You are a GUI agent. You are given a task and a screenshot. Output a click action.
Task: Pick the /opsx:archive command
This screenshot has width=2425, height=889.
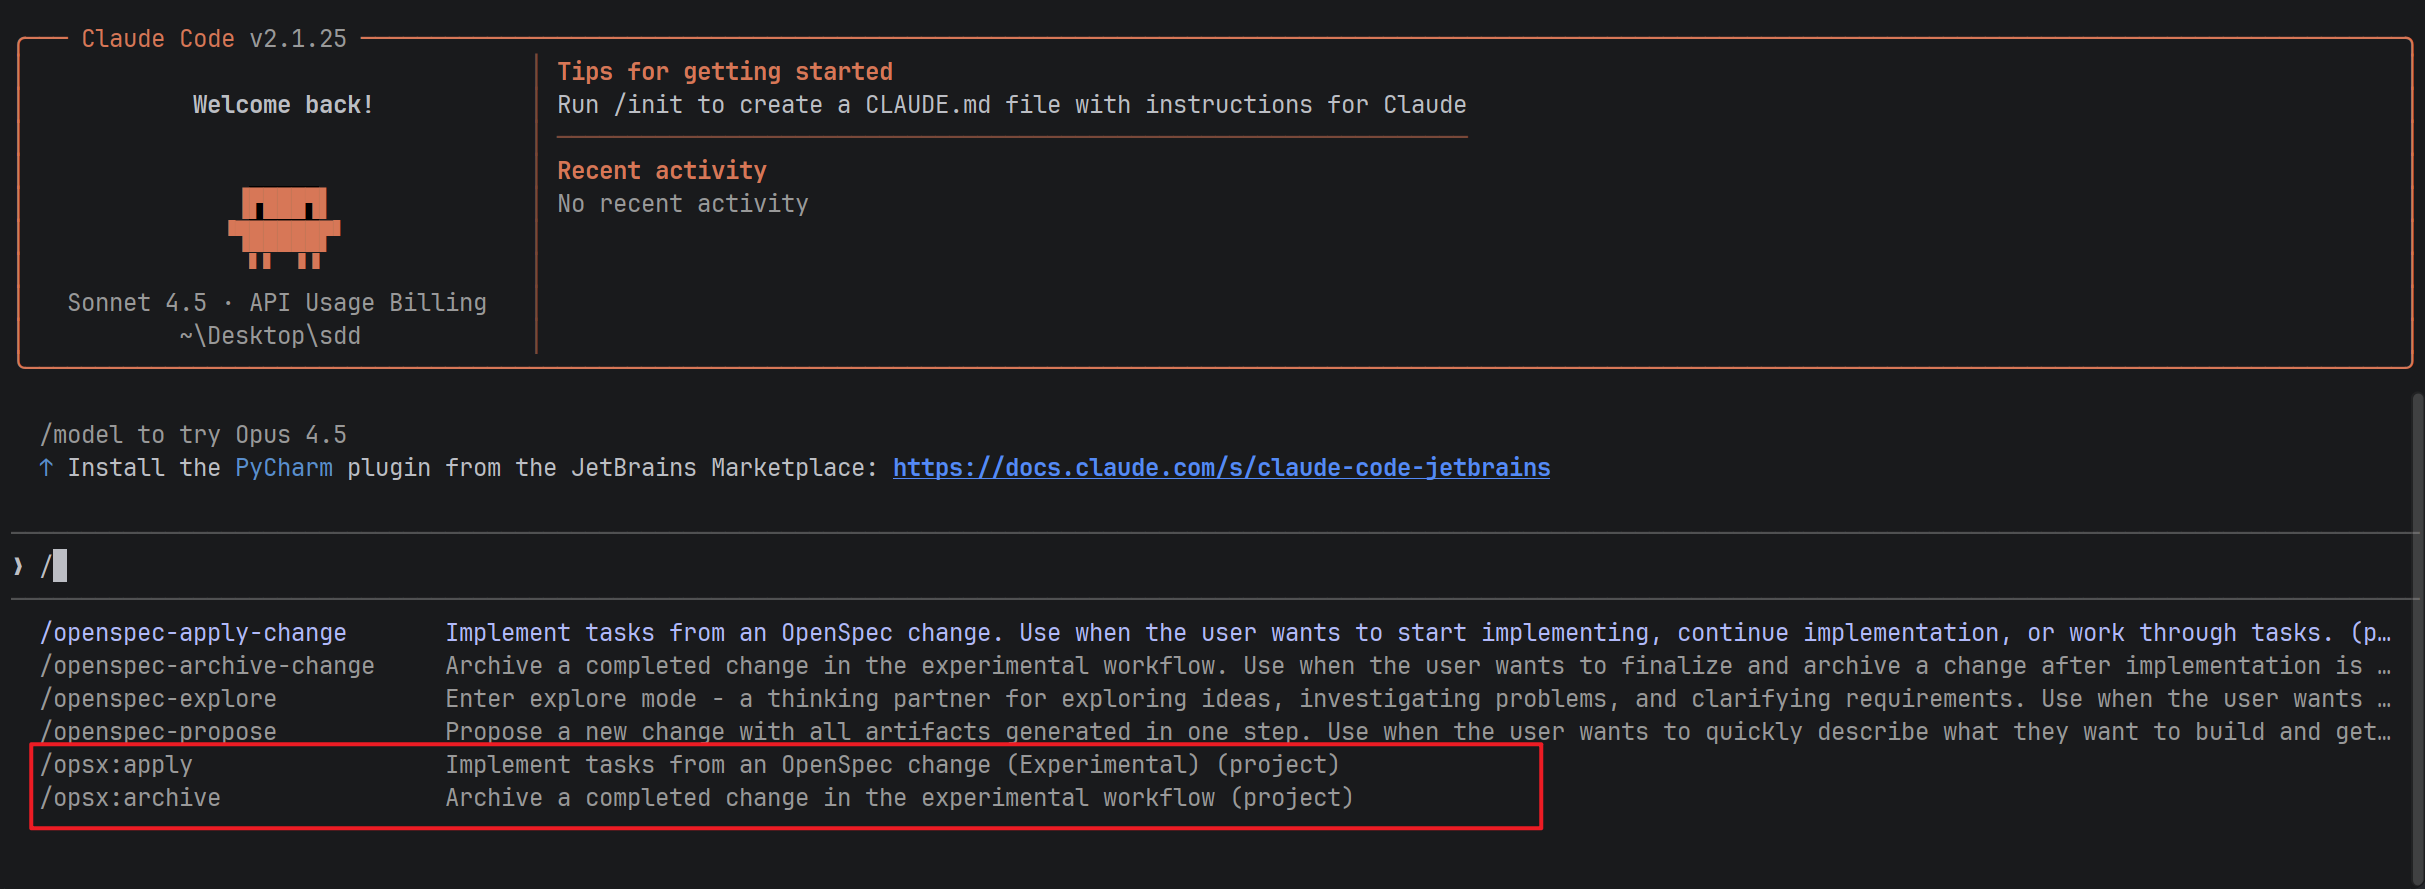[x=130, y=798]
